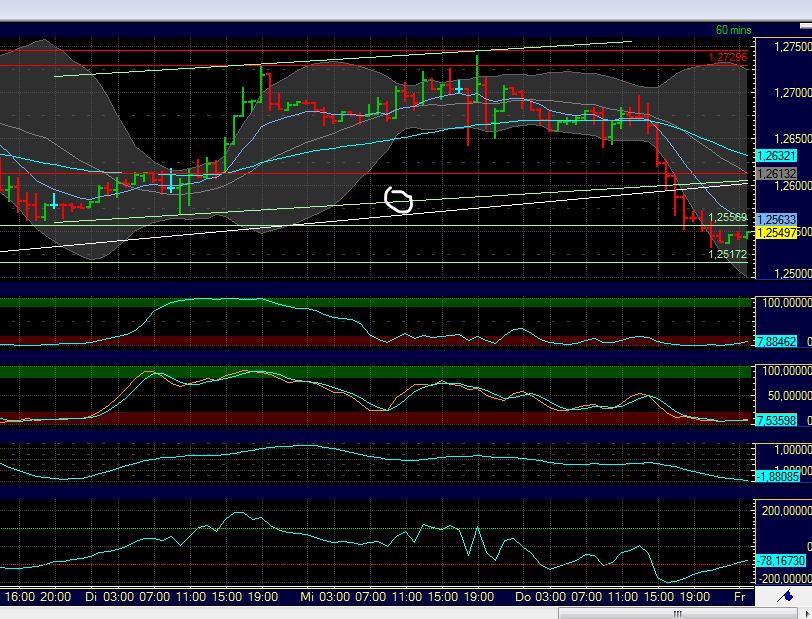This screenshot has width=812, height=619.
Task: Click the cyan 1,26321 price tag
Action: click(776, 155)
